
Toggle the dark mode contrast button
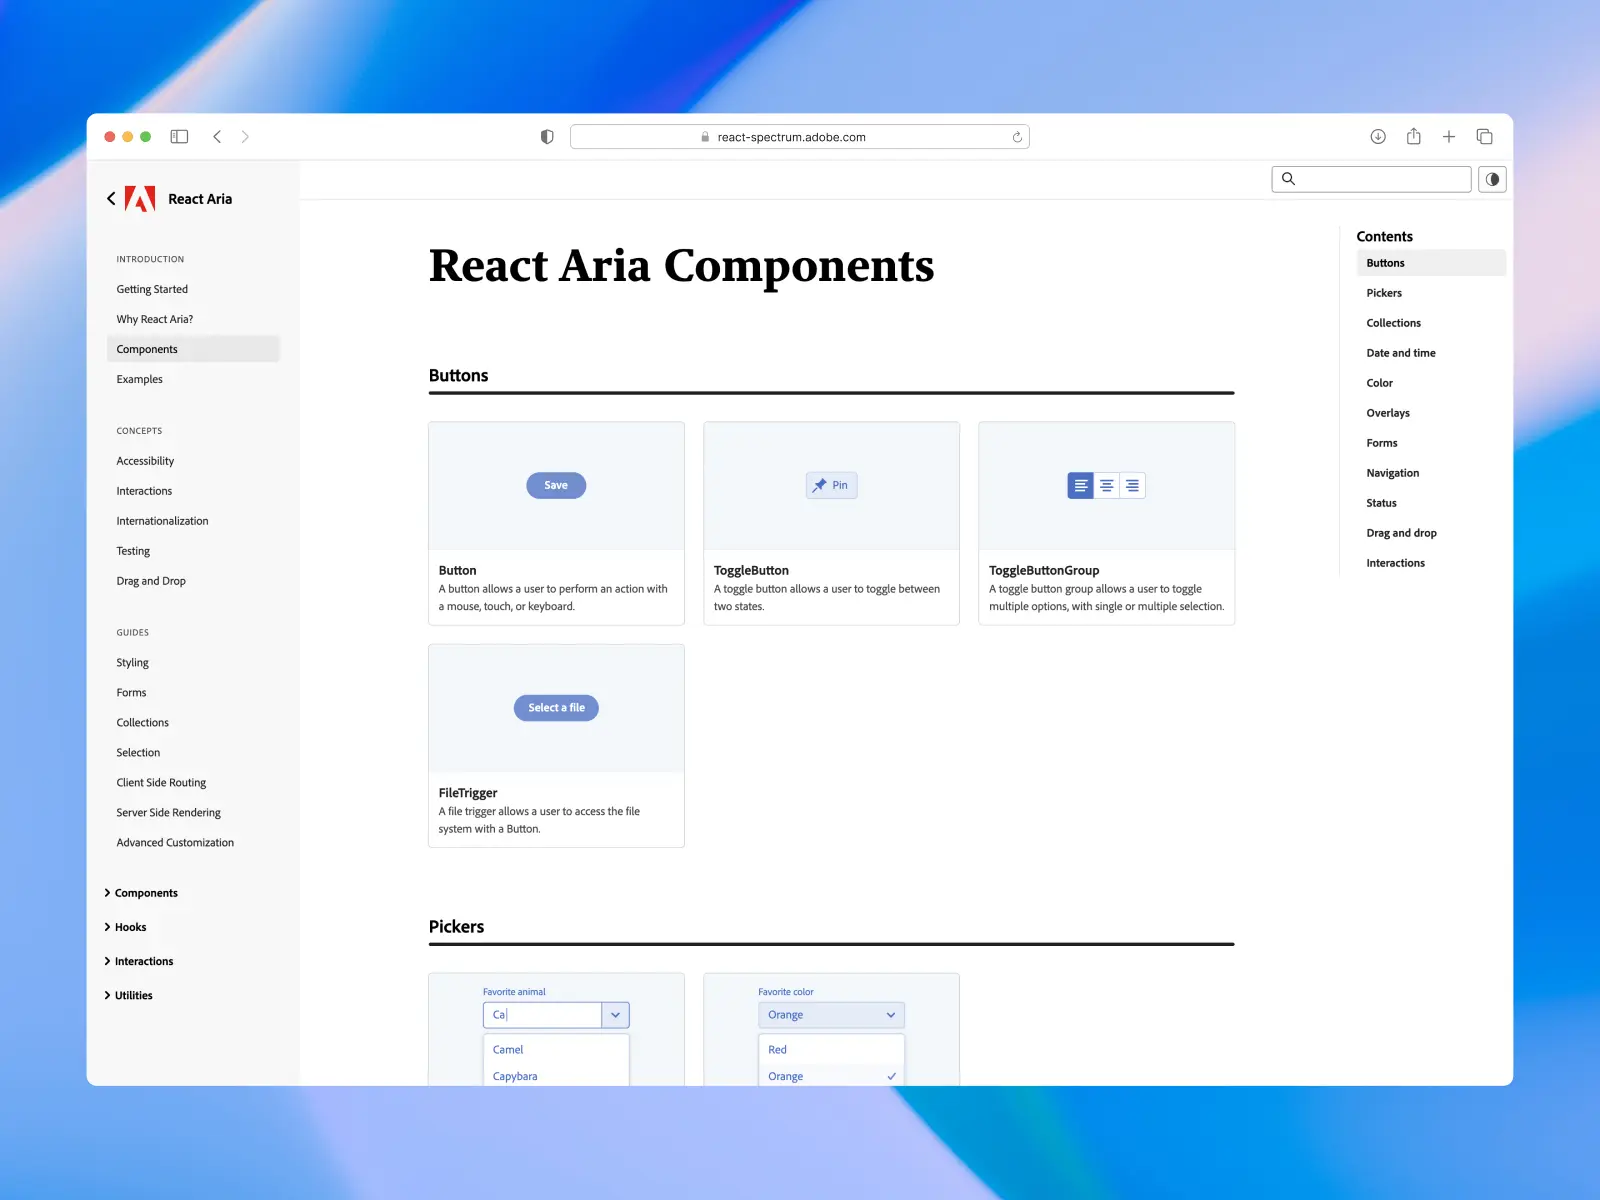click(1492, 179)
